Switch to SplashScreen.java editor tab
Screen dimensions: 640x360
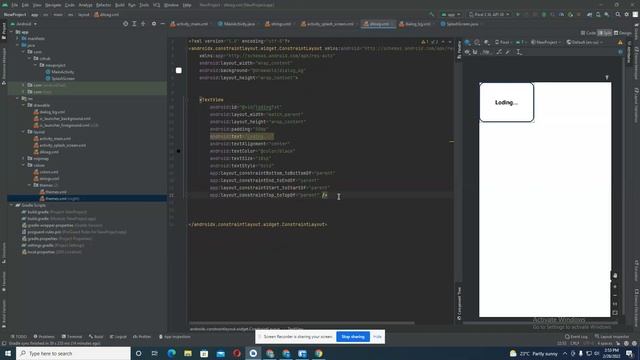(459, 24)
